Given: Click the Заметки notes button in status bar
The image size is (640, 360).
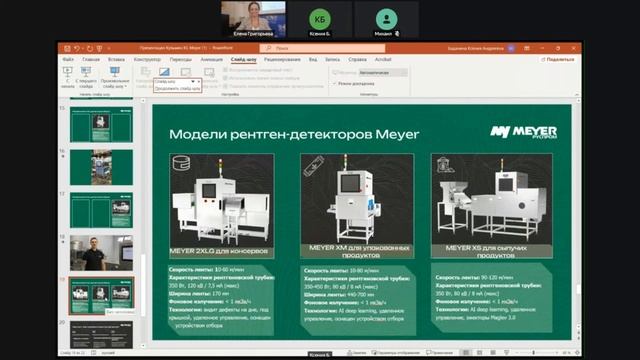Looking at the screenshot, I should [356, 352].
